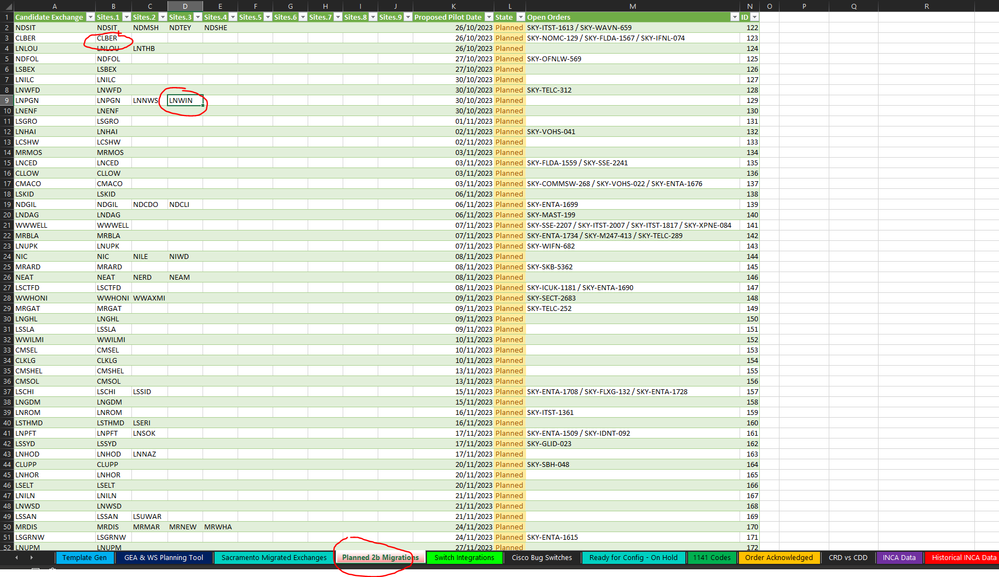This screenshot has width=999, height=577.
Task: Open the Sites.7 column filter arrow
Action: click(x=338, y=17)
